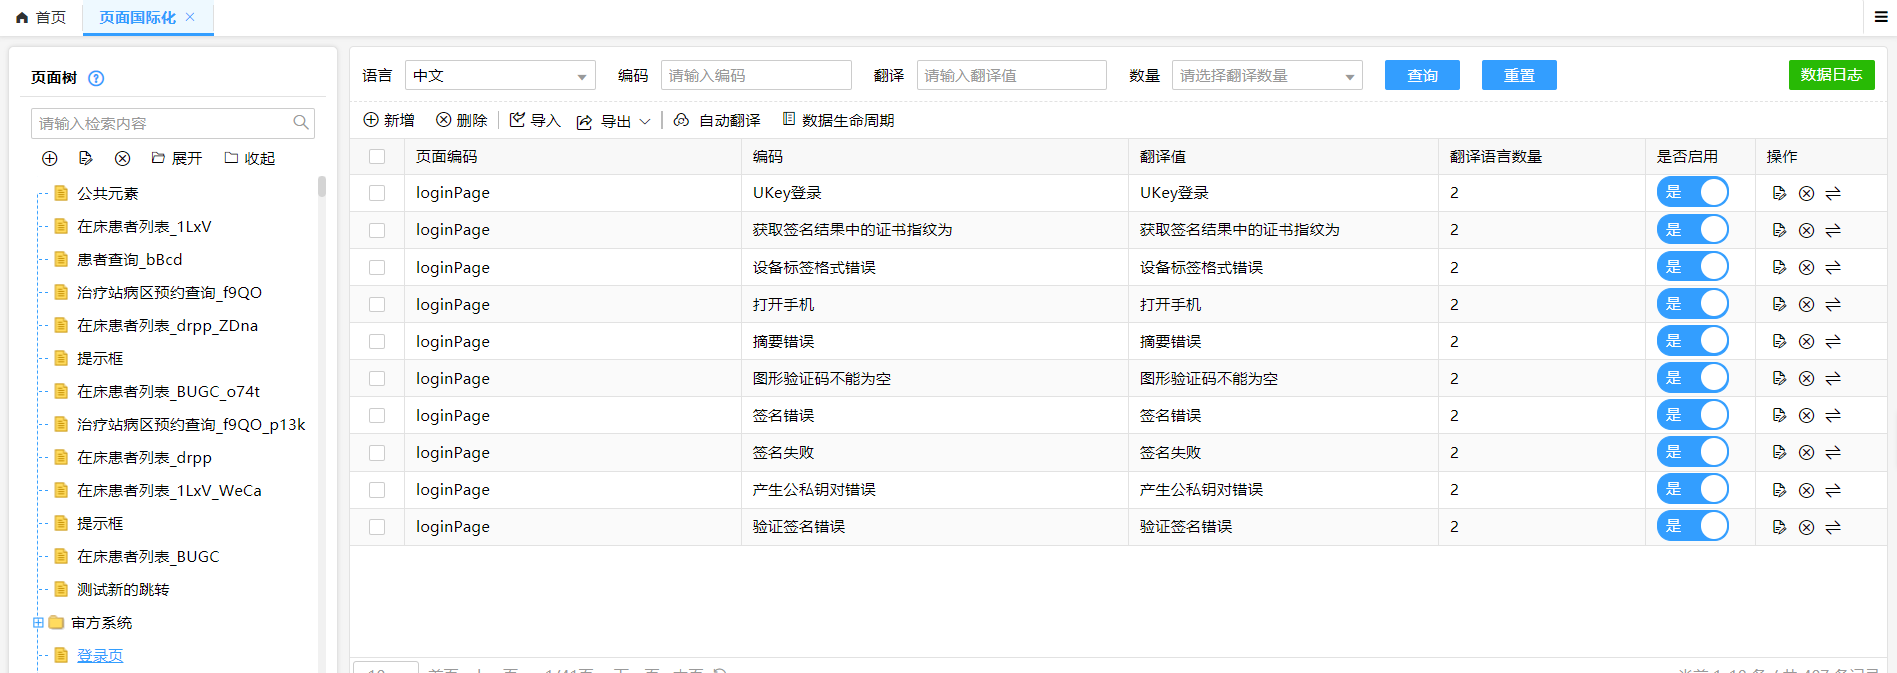
Task: Click the delete icon for 打开手机 row
Action: [x=1806, y=305]
